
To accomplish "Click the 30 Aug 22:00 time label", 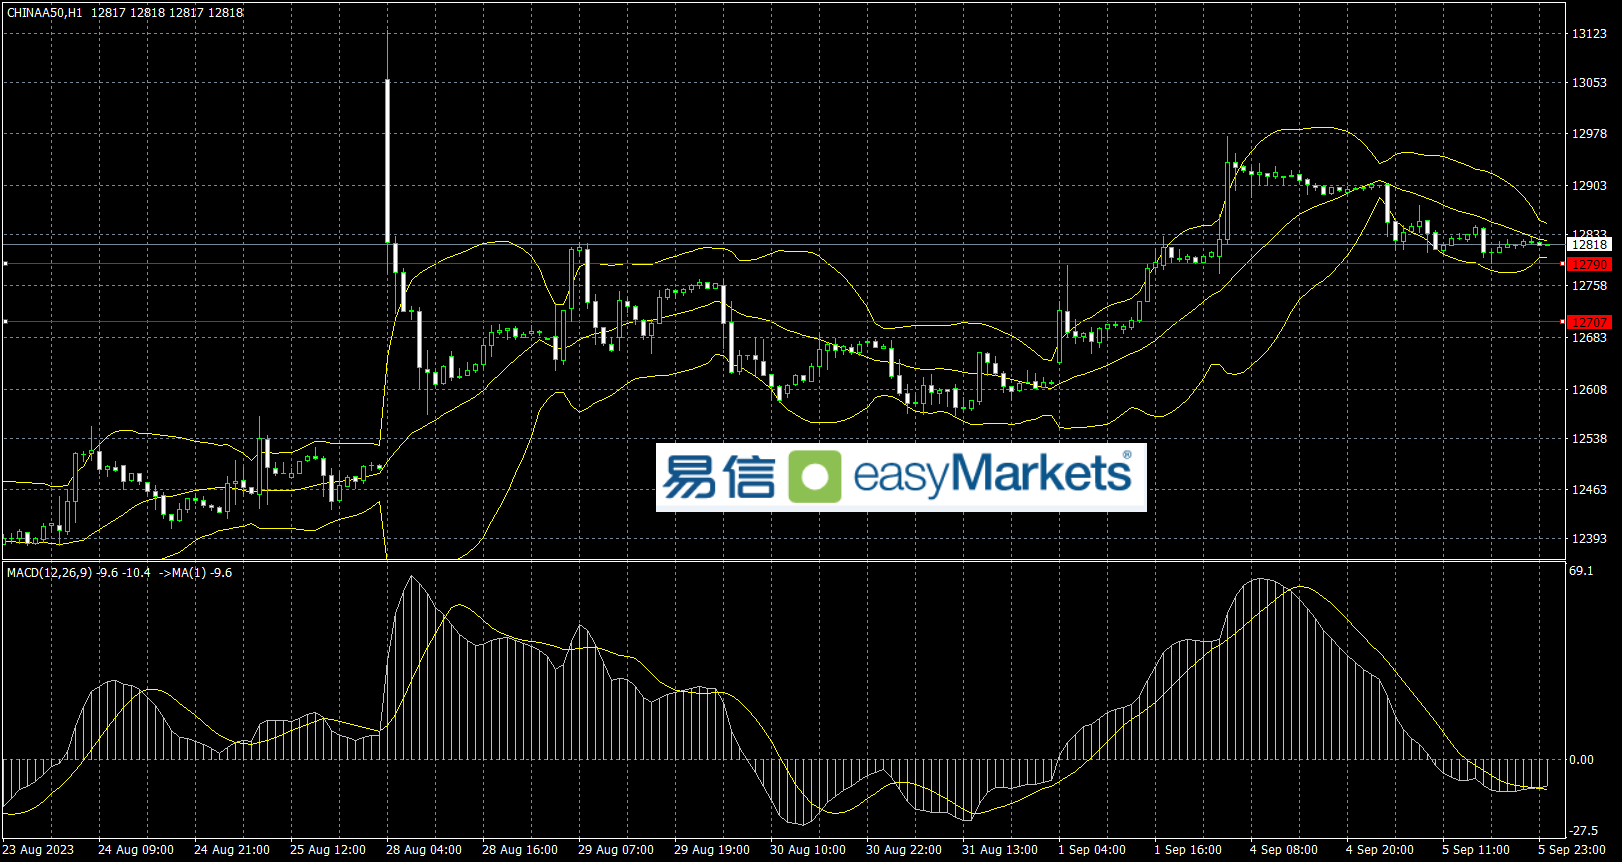I will (904, 850).
